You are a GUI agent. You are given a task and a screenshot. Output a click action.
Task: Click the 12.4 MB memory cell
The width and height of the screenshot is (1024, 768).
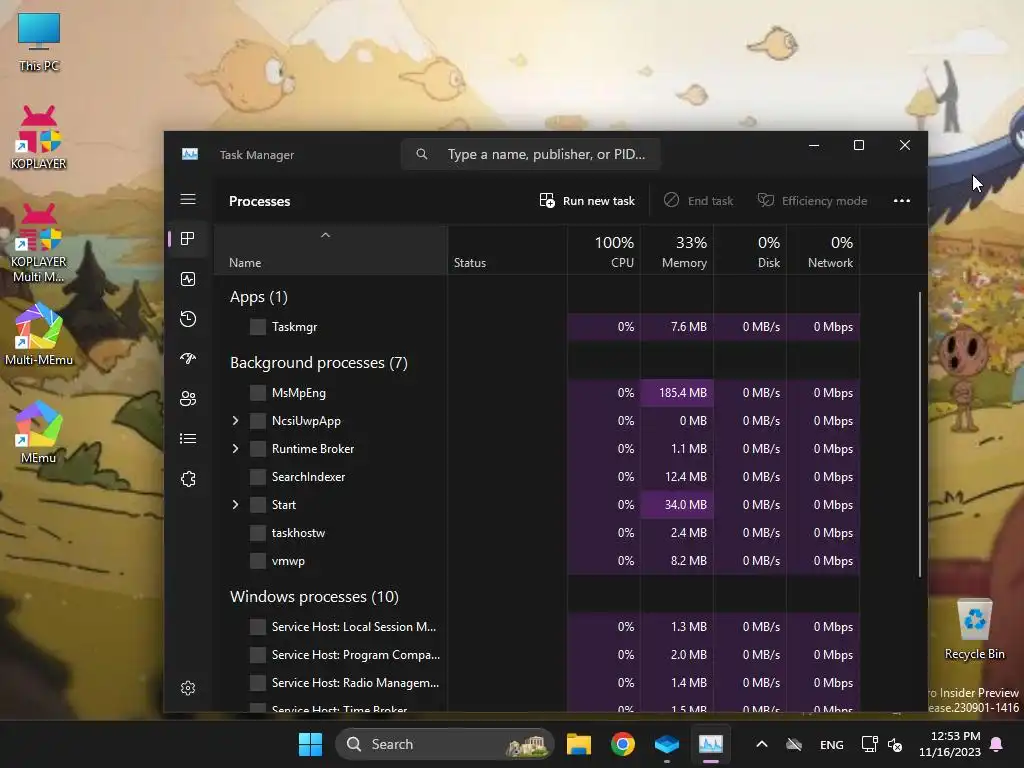(x=677, y=477)
